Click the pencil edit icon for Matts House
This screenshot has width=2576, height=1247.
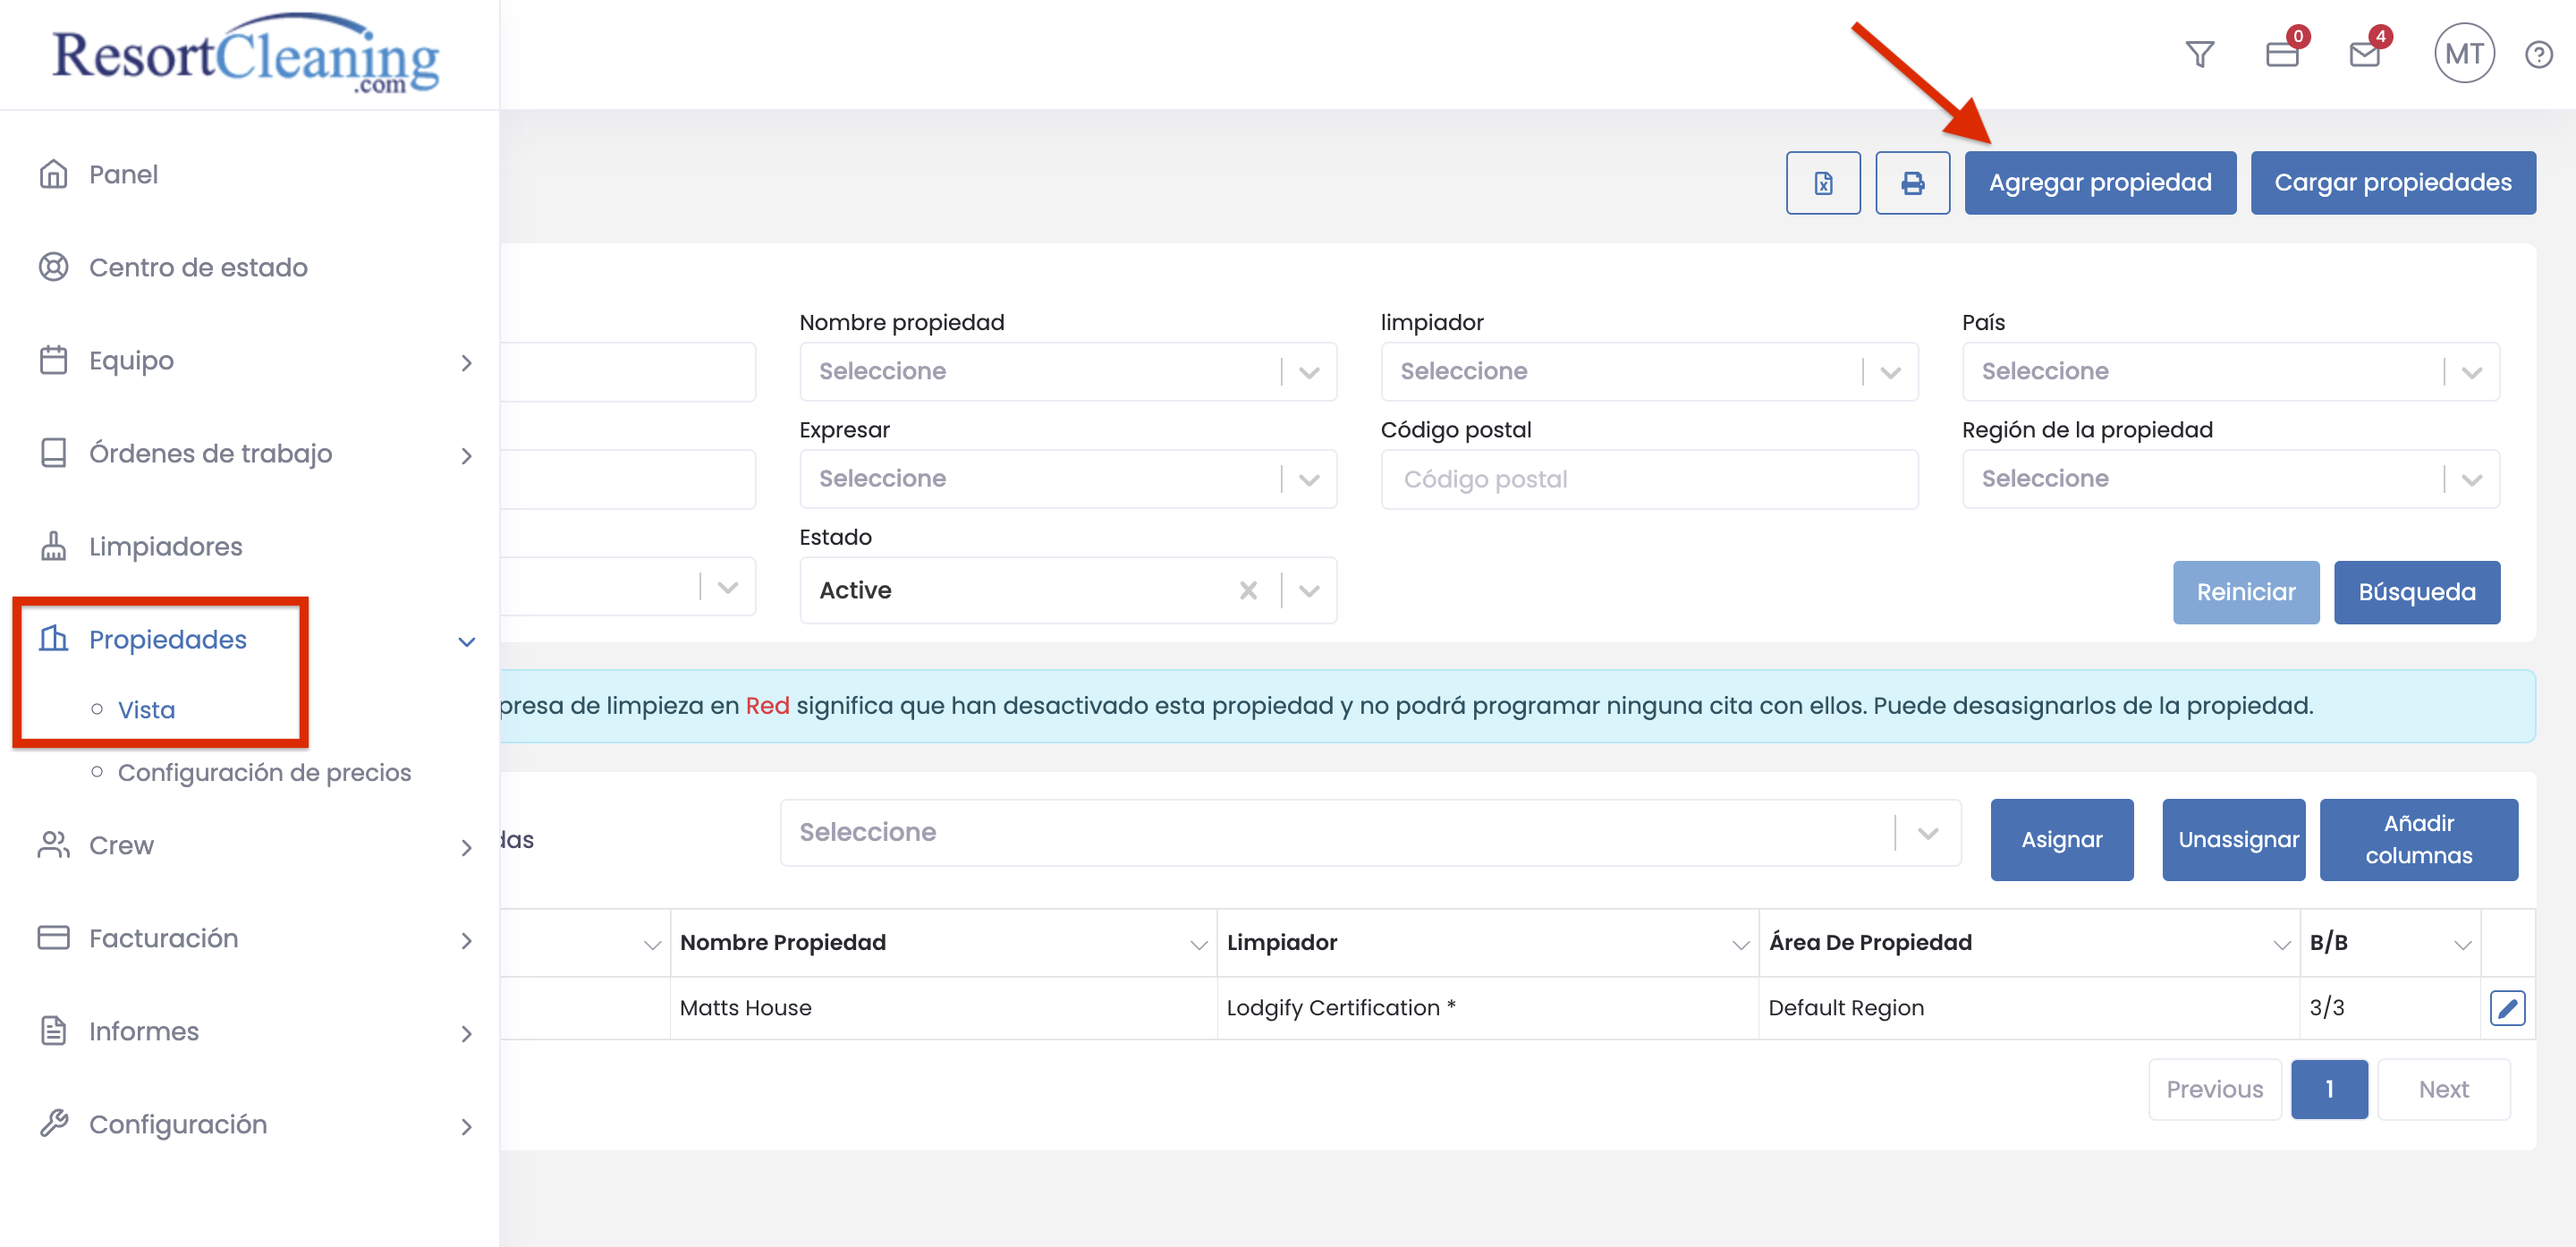2506,1007
